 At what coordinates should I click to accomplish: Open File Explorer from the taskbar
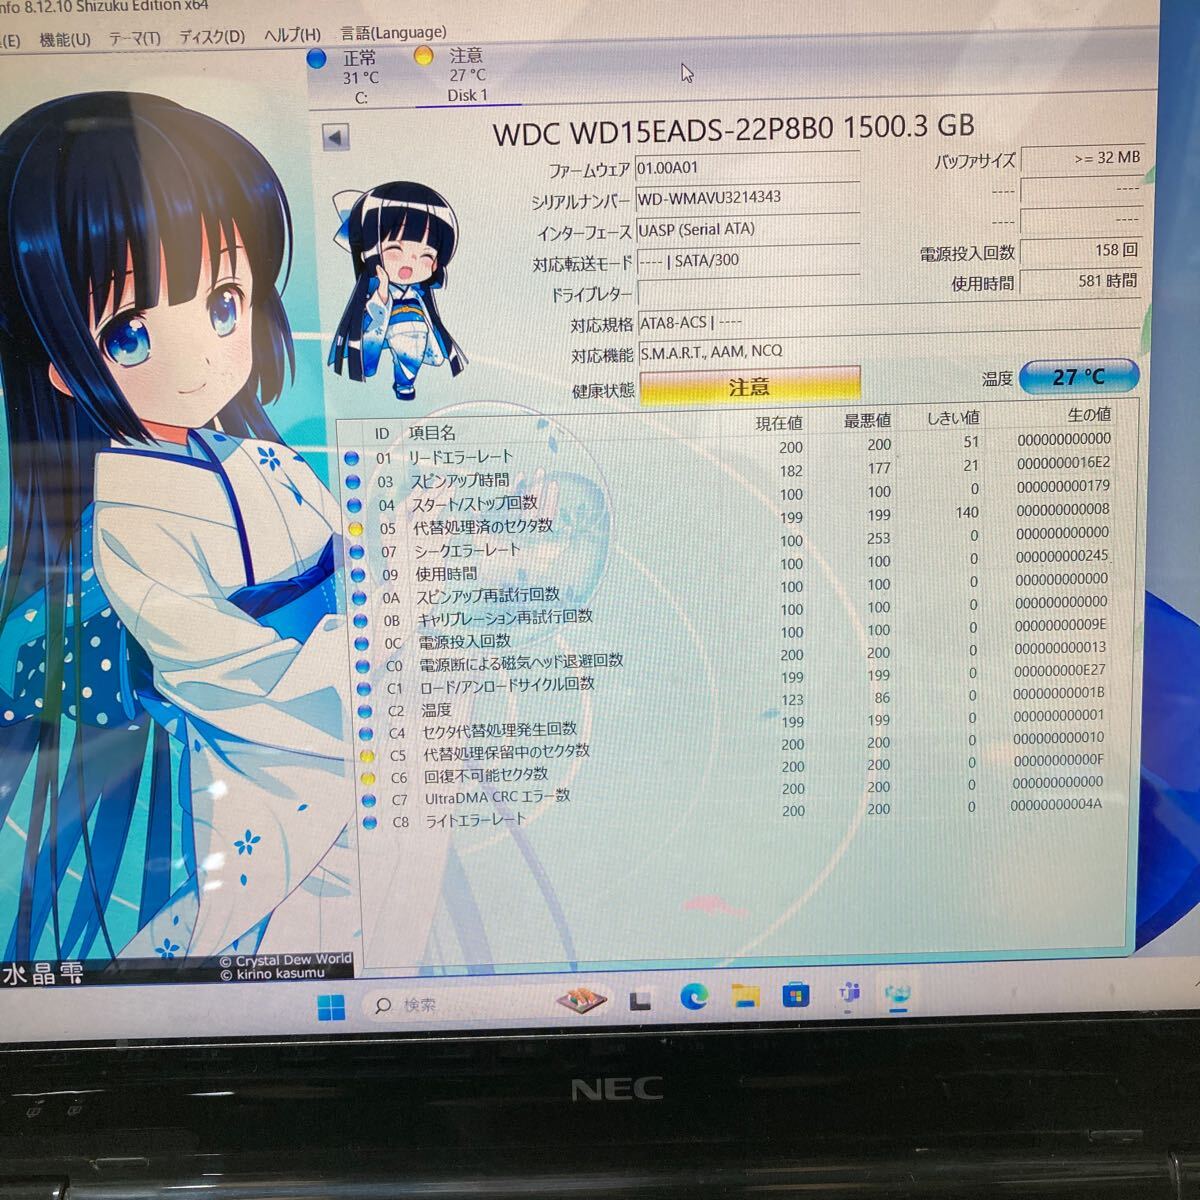(x=745, y=996)
